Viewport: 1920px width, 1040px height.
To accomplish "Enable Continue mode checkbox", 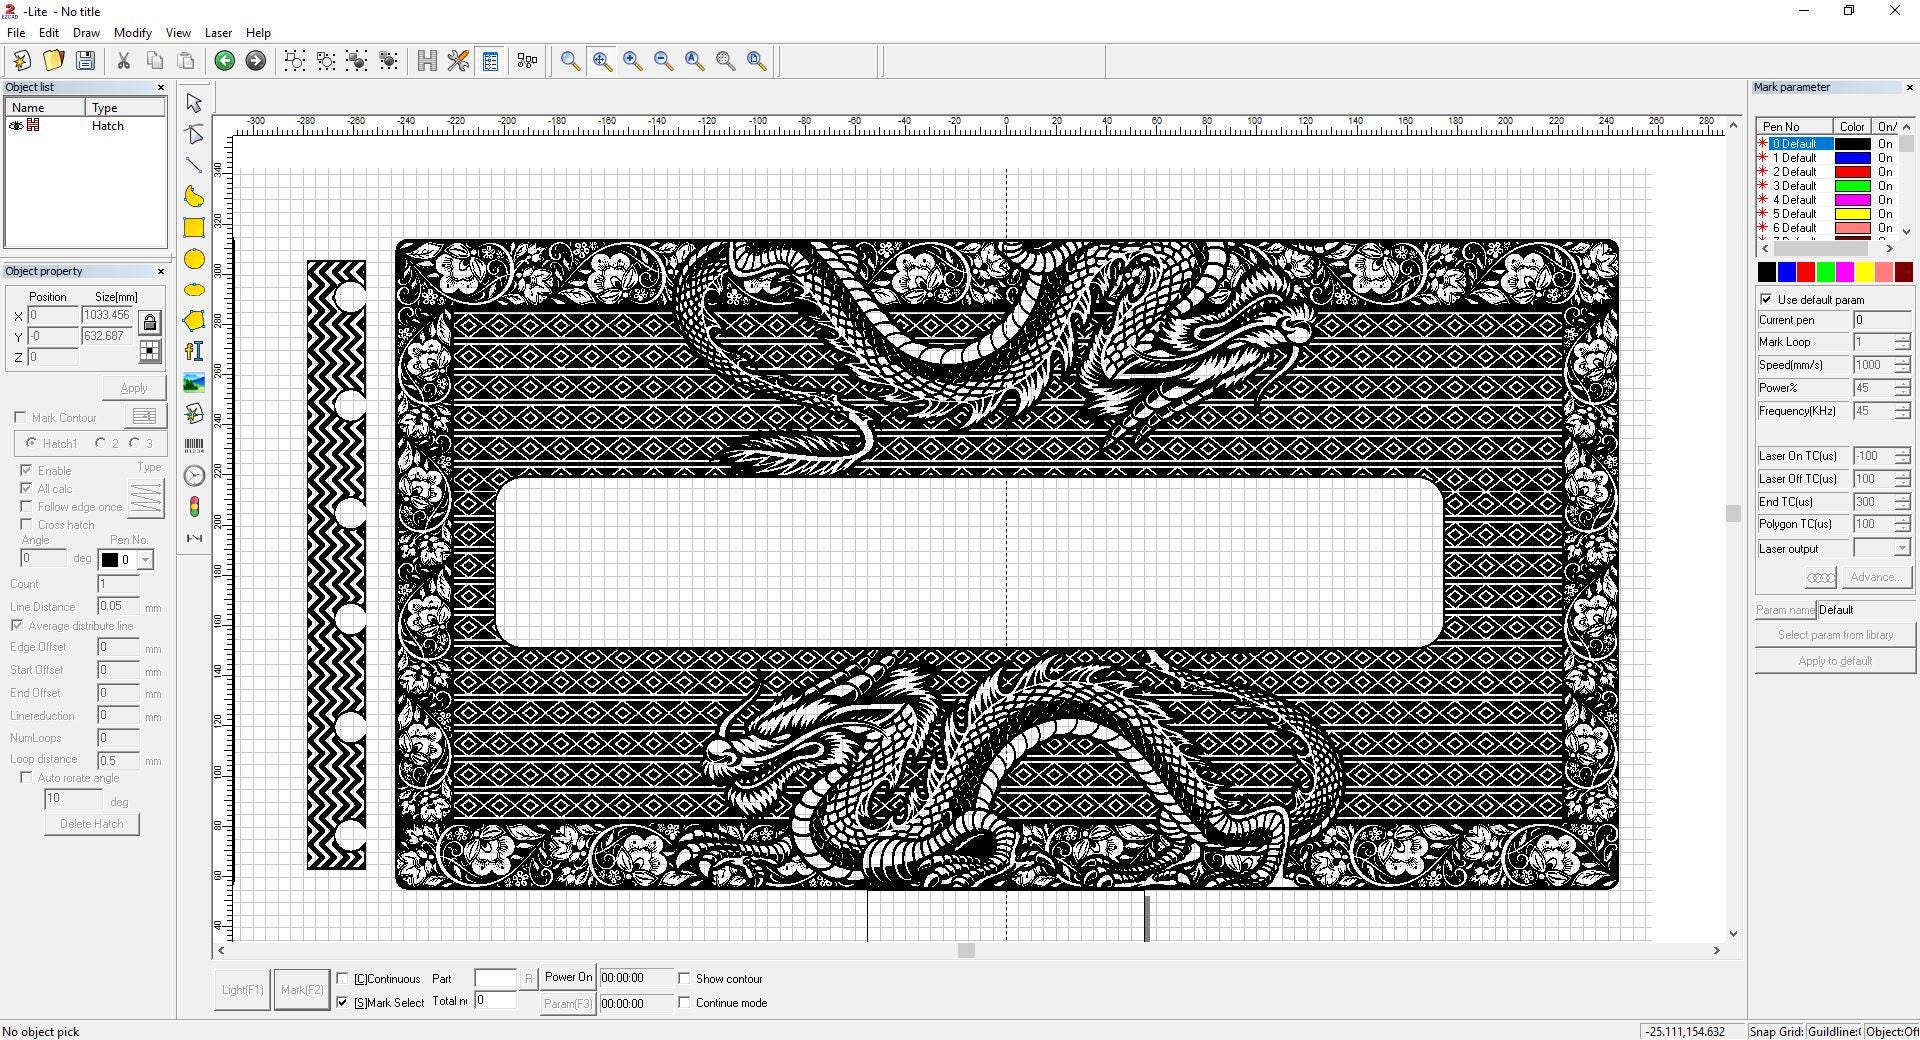I will click(x=684, y=1002).
